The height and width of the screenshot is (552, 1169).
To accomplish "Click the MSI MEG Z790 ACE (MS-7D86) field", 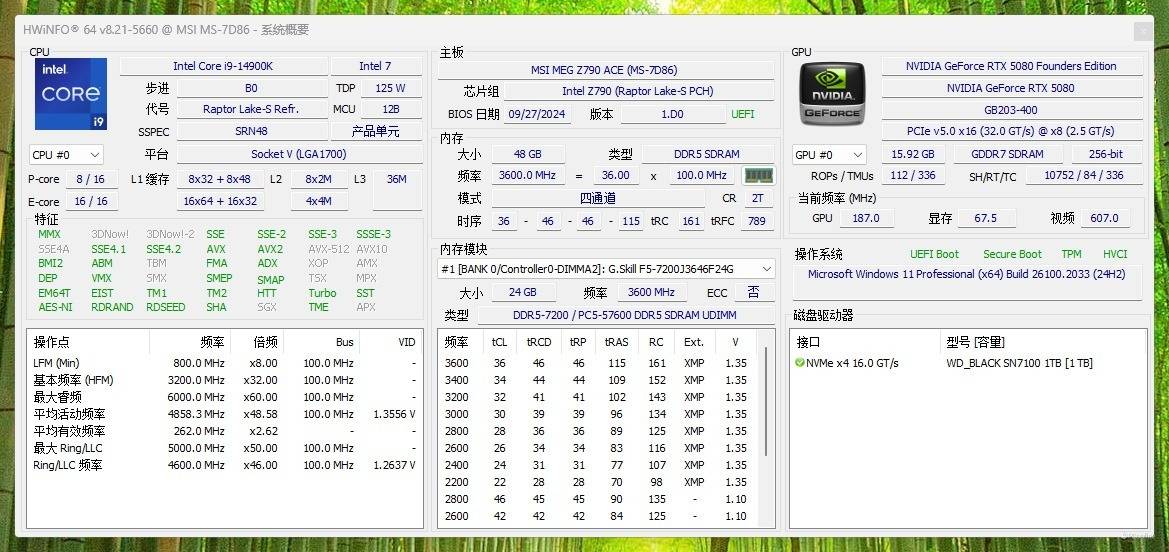I will coord(605,70).
